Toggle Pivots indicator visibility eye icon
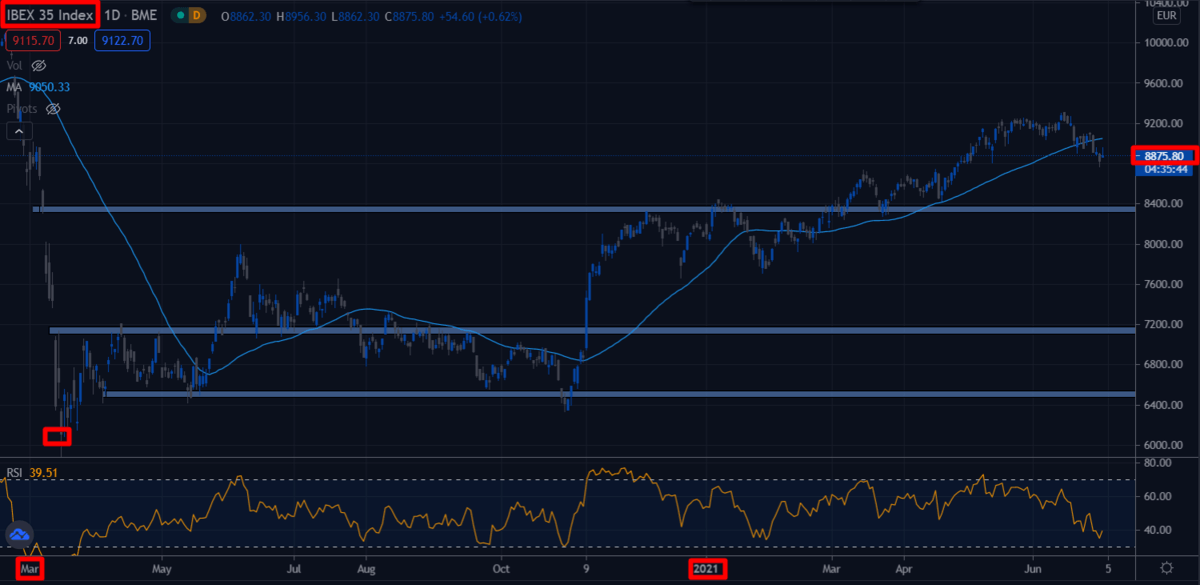Screen dimensions: 1200x585 tap(54, 108)
